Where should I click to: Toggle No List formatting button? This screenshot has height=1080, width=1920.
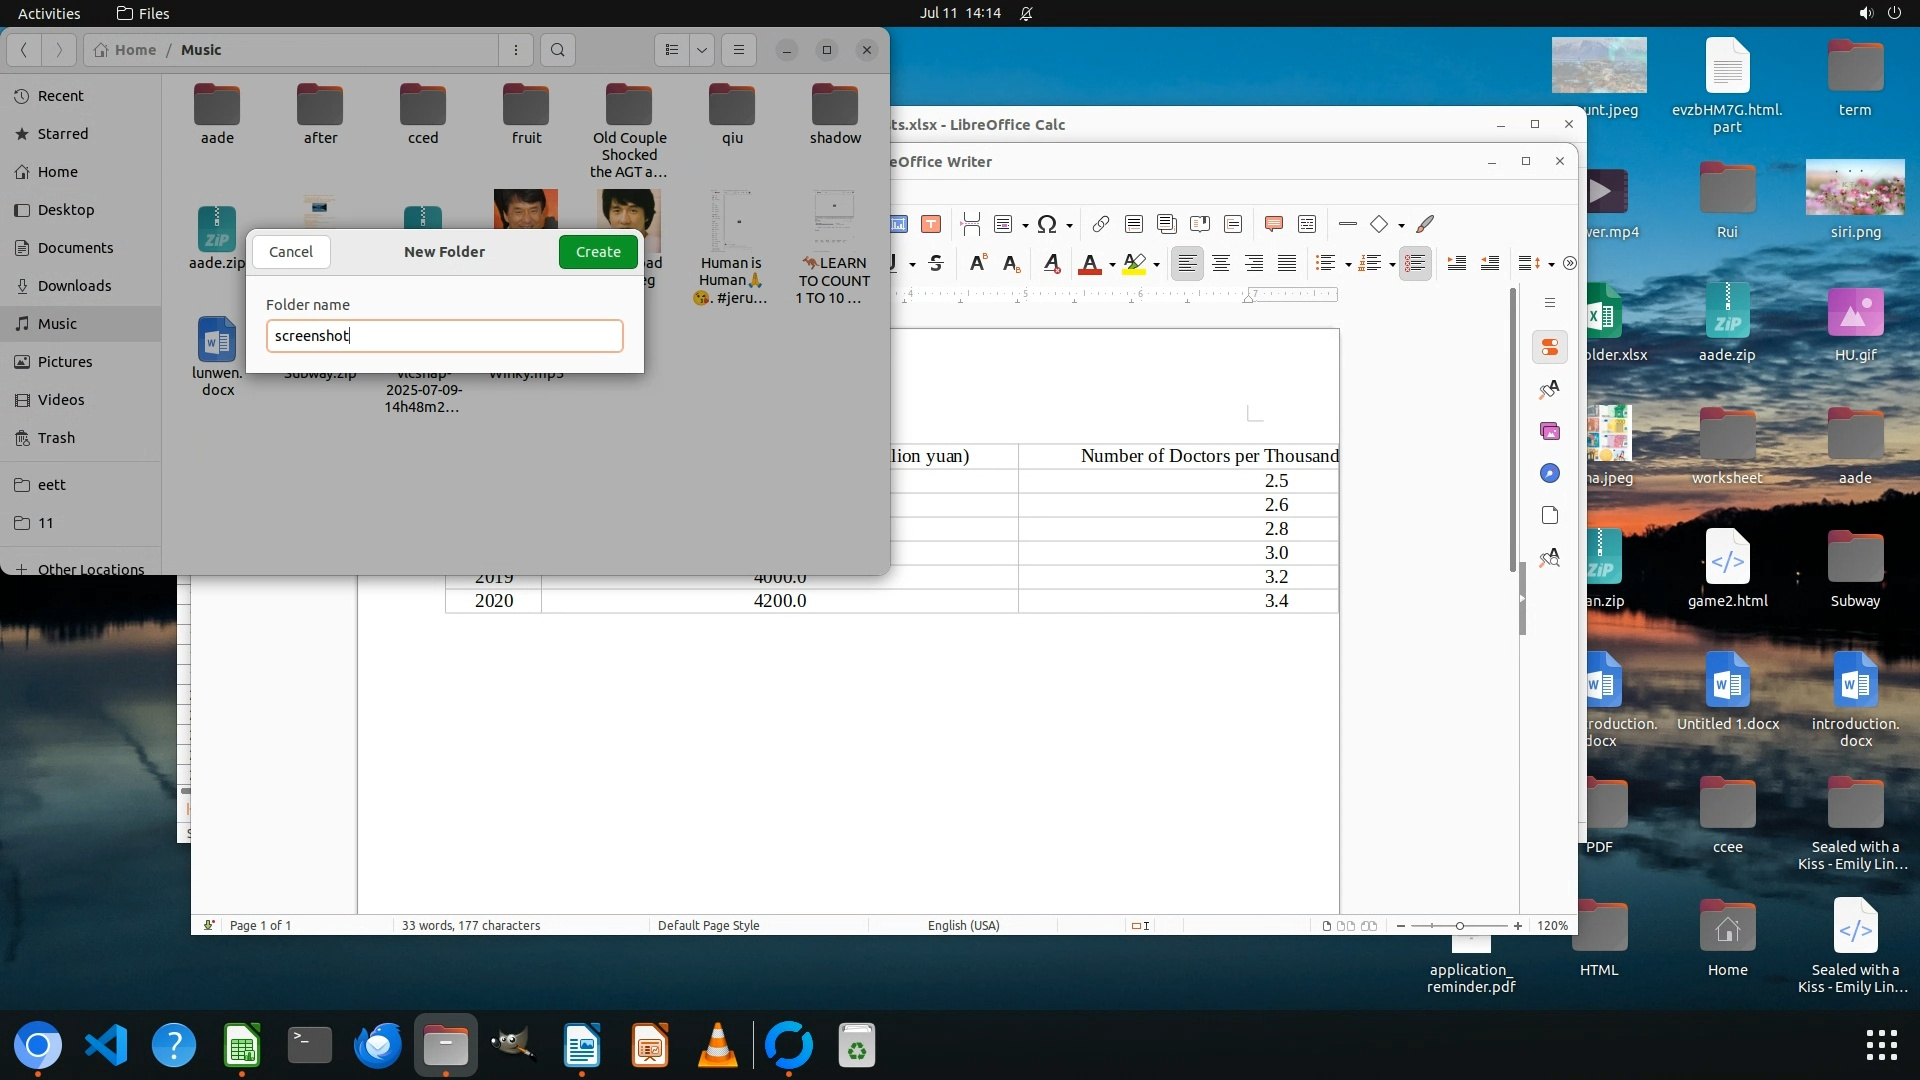pyautogui.click(x=1414, y=263)
